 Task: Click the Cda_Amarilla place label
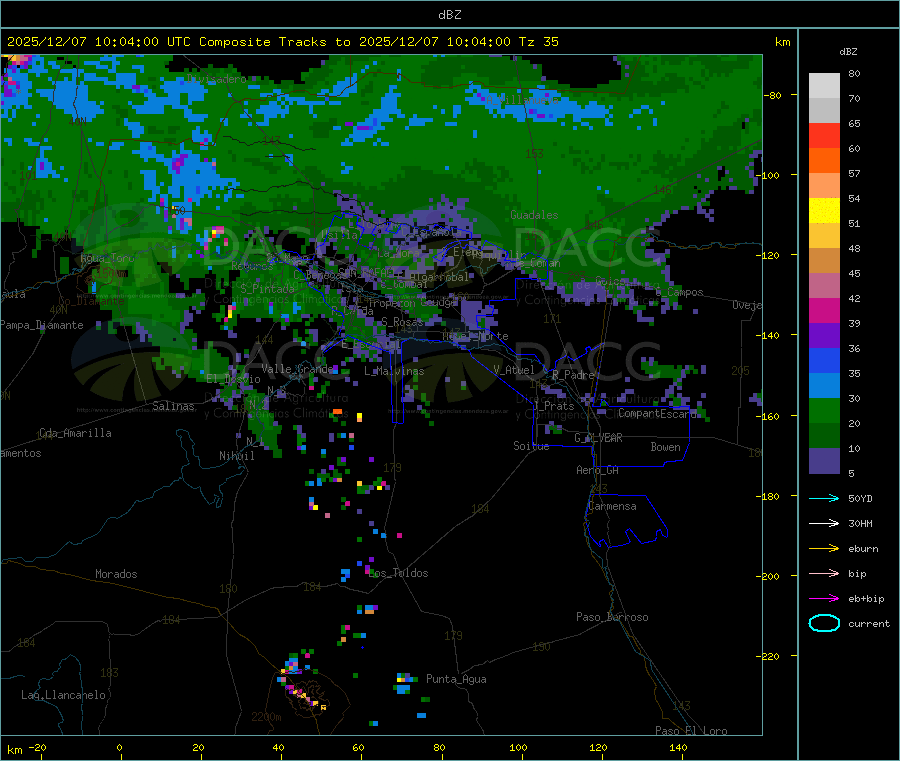(75, 433)
